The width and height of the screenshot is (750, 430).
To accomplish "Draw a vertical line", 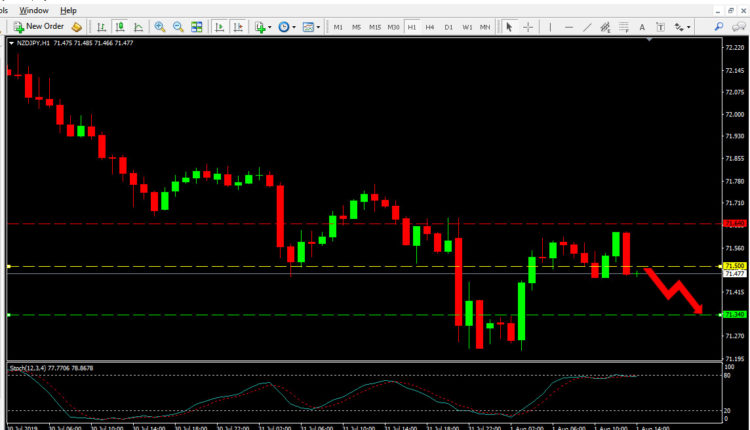I will tap(550, 27).
